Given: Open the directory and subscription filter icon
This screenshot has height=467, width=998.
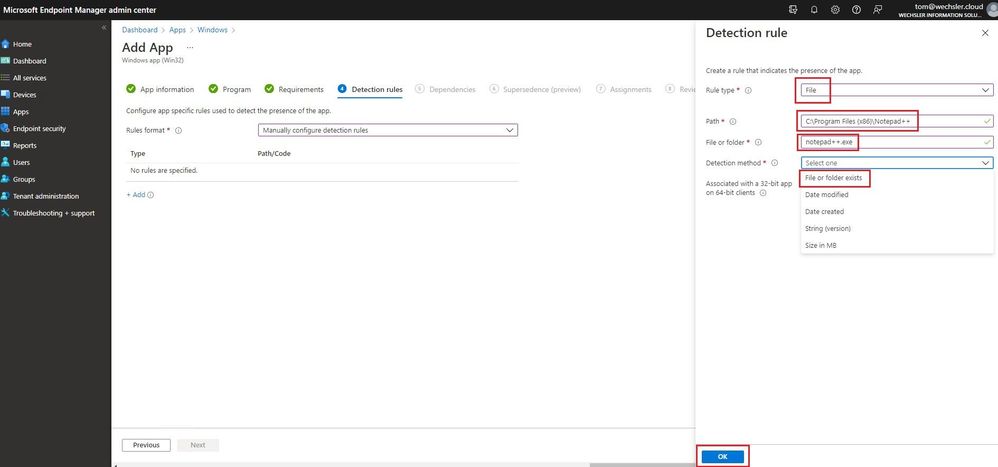Looking at the screenshot, I should coord(793,10).
